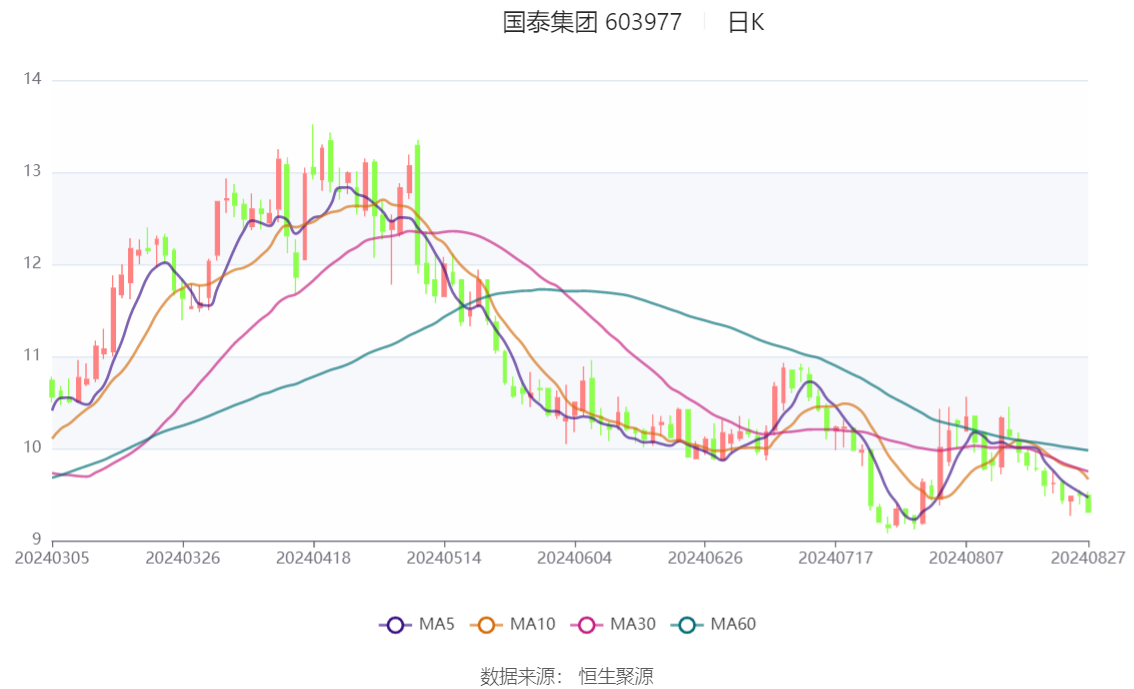Viewport: 1134px width, 689px height.
Task: Click the y-axis value 11
Action: 33,355
